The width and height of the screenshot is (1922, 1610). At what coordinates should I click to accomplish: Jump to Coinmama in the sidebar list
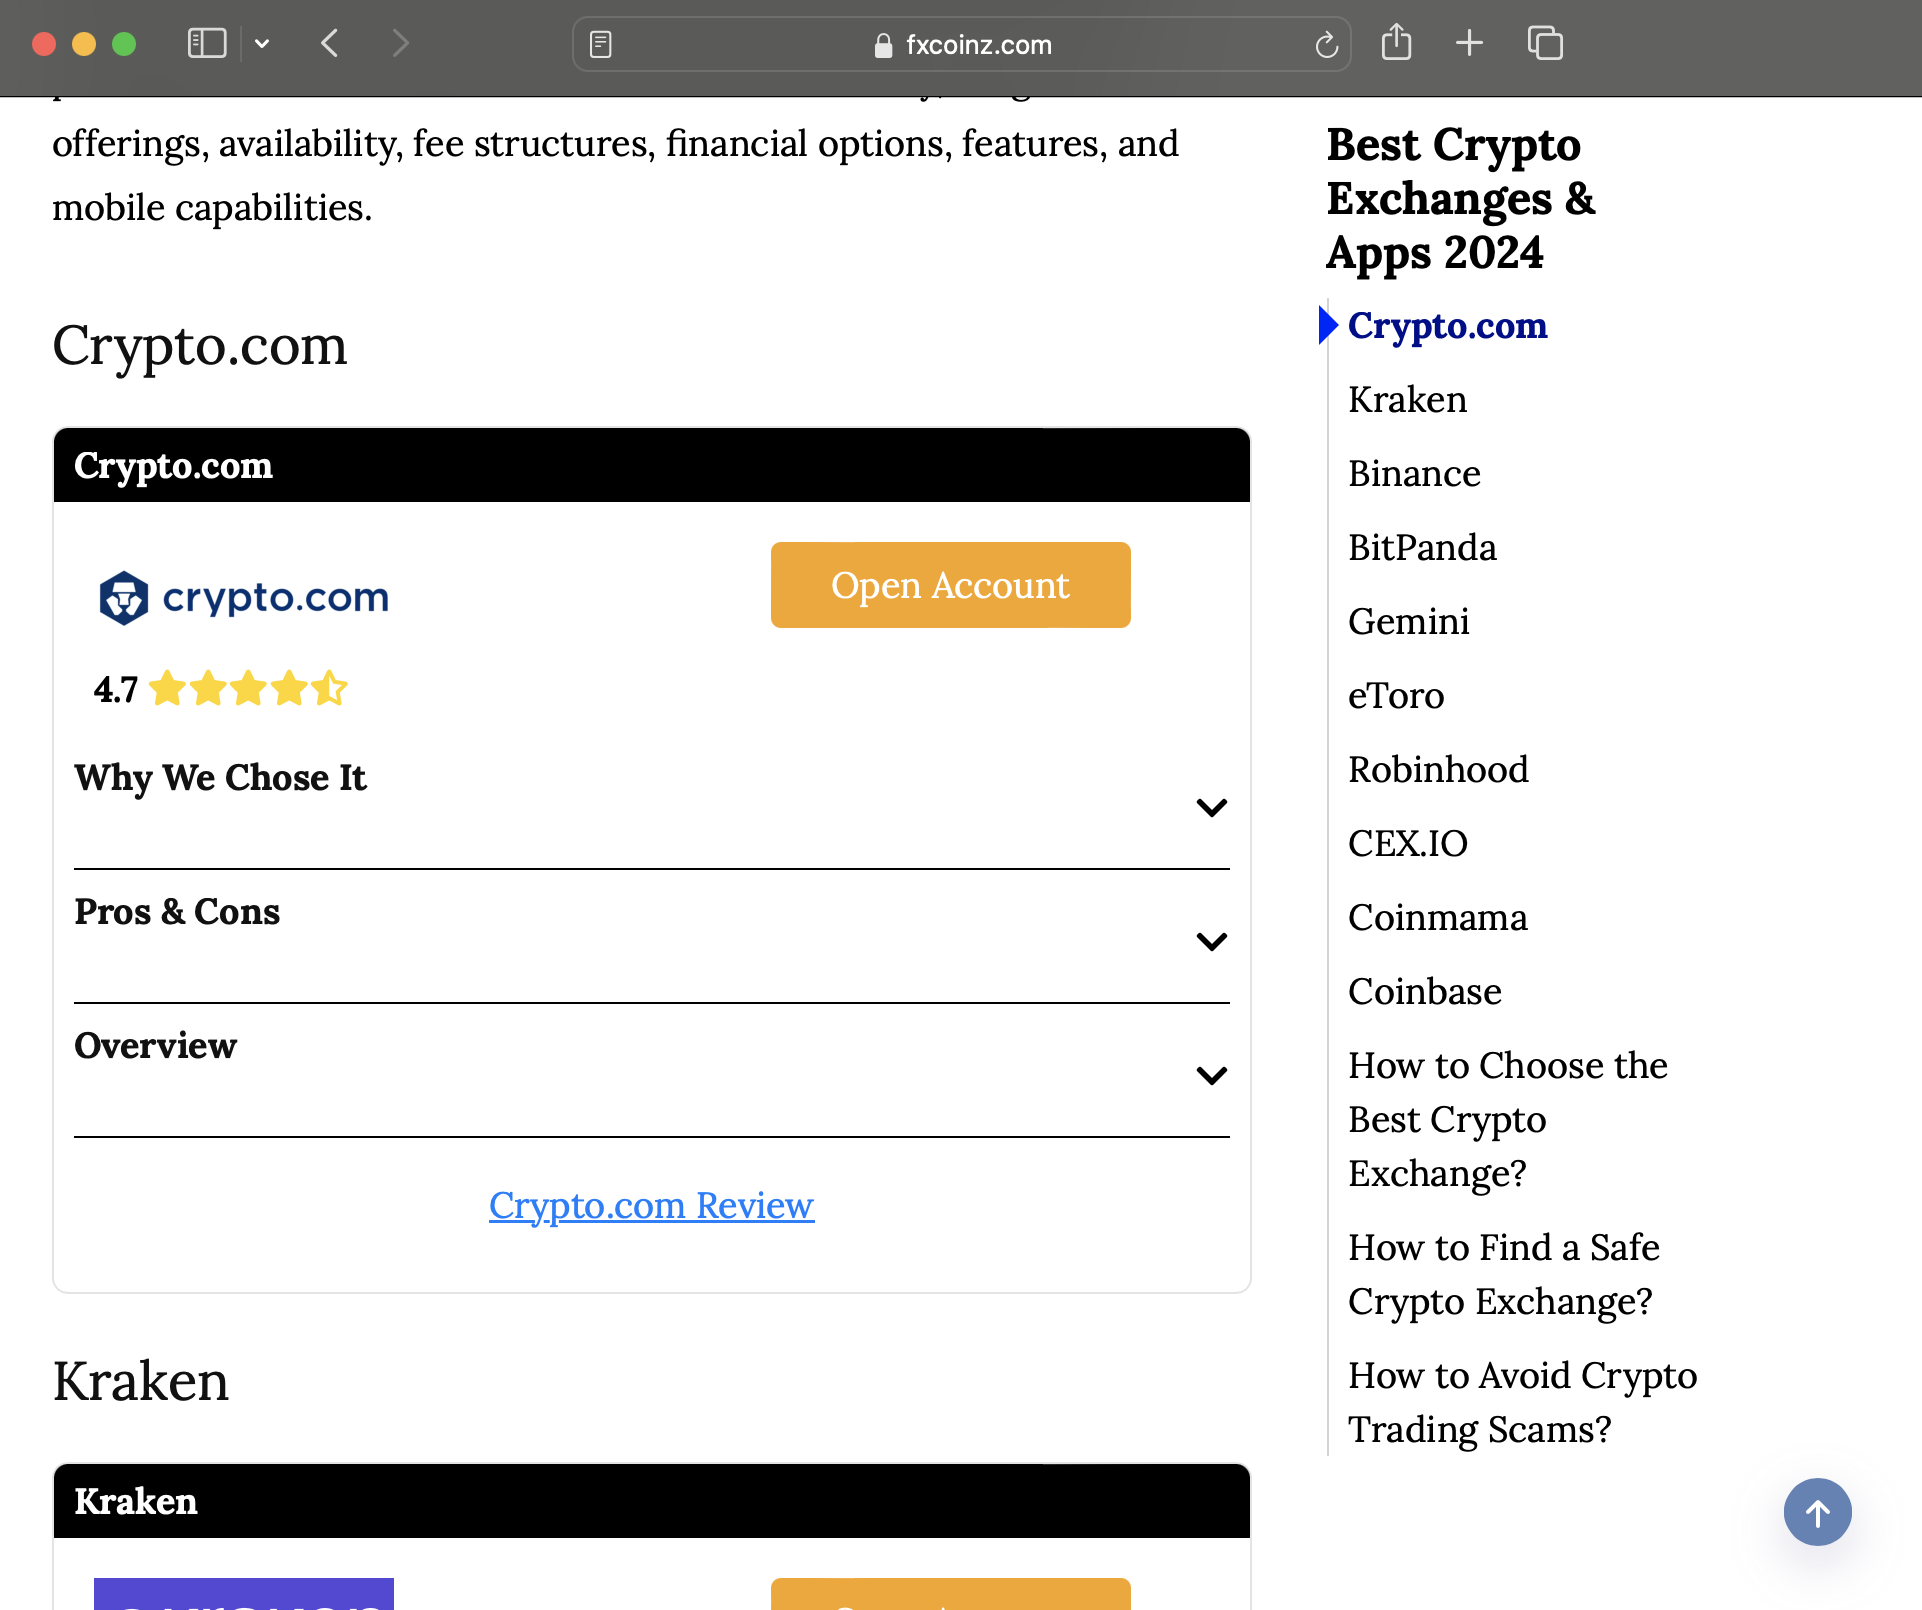[1437, 917]
